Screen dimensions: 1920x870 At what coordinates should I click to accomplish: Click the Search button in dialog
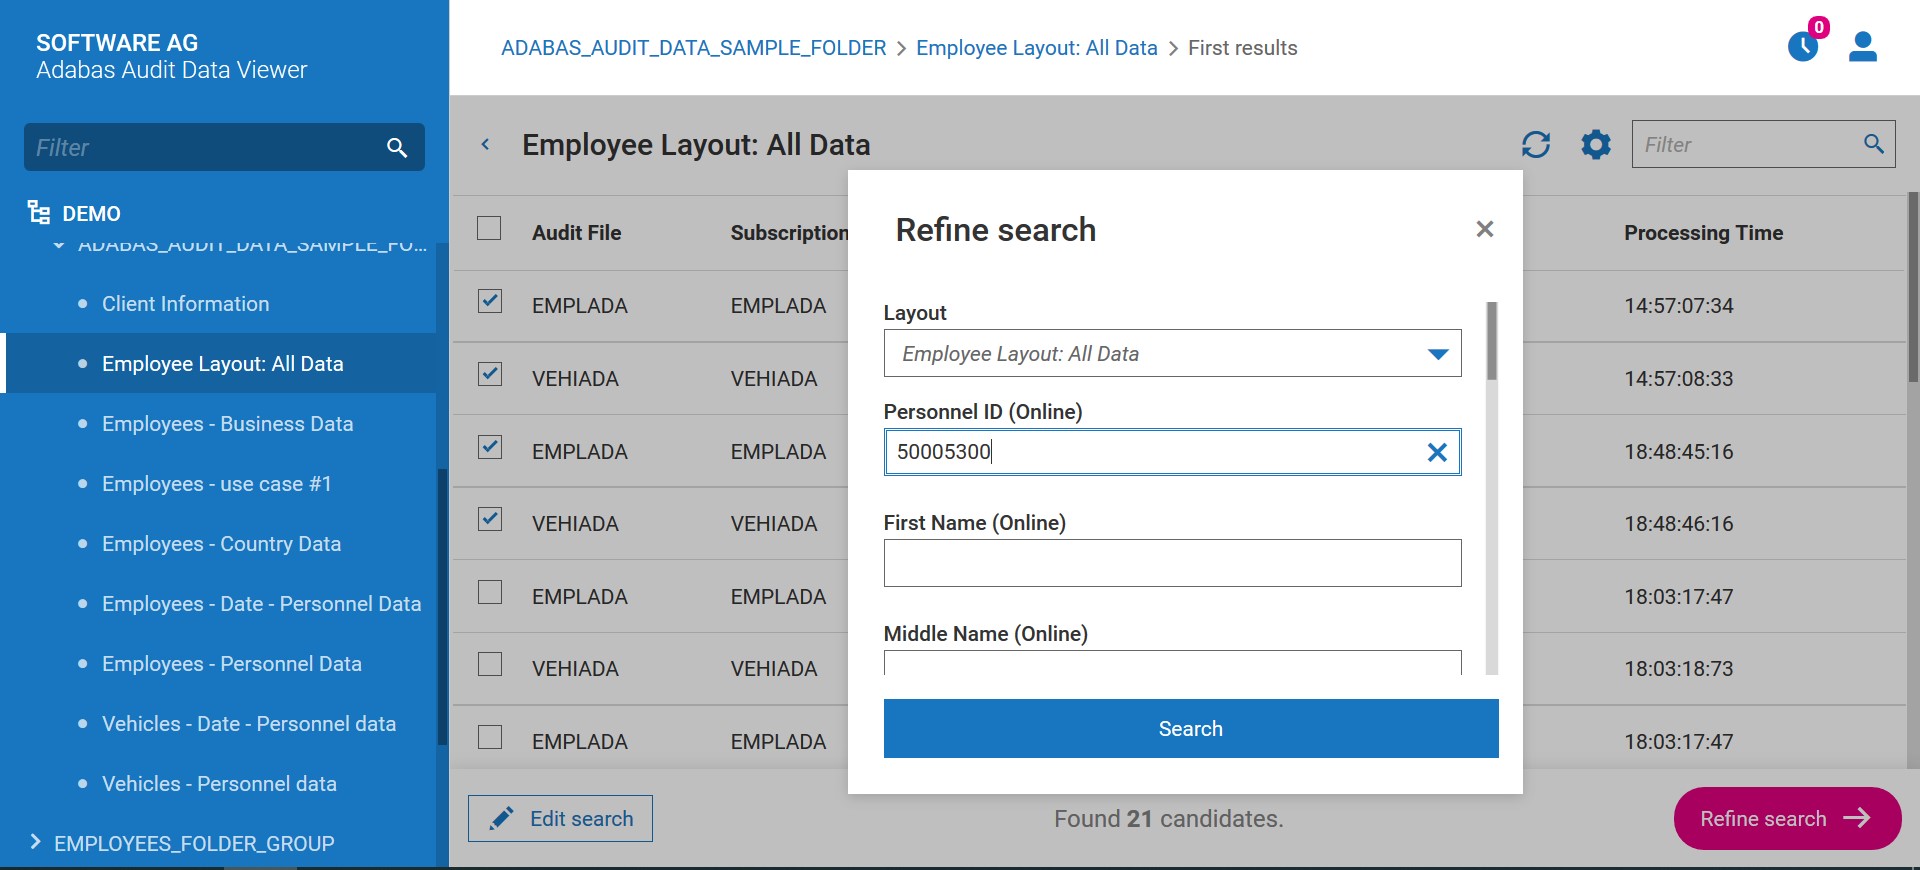[1191, 728]
